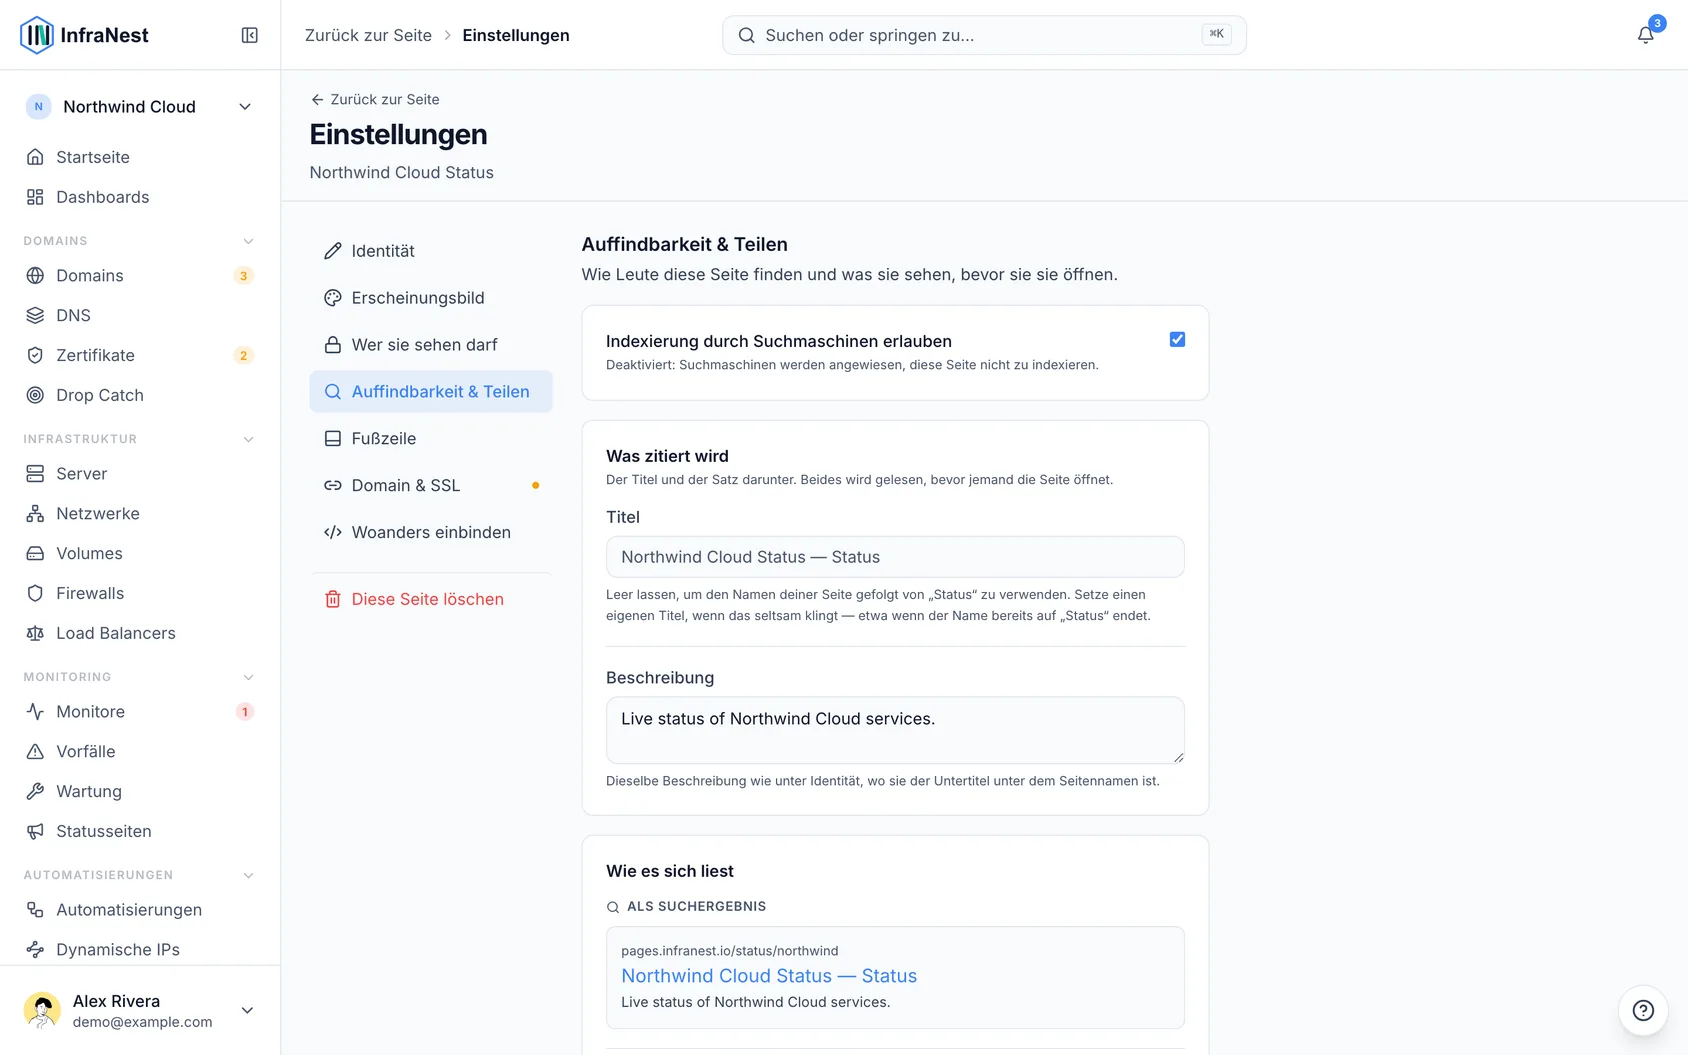Screen dimensions: 1688x1055
Task: Click the Volumes drive icon
Action: (35, 553)
